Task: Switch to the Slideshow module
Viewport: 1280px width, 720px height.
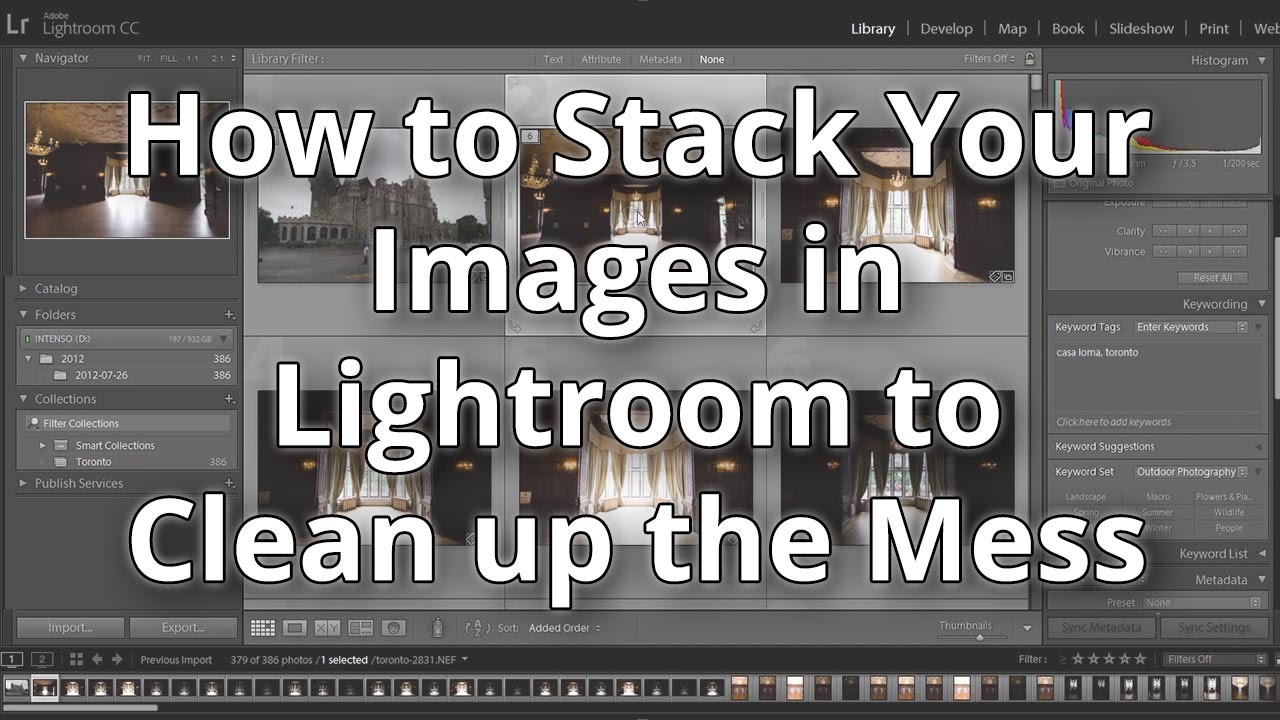Action: pos(1141,28)
